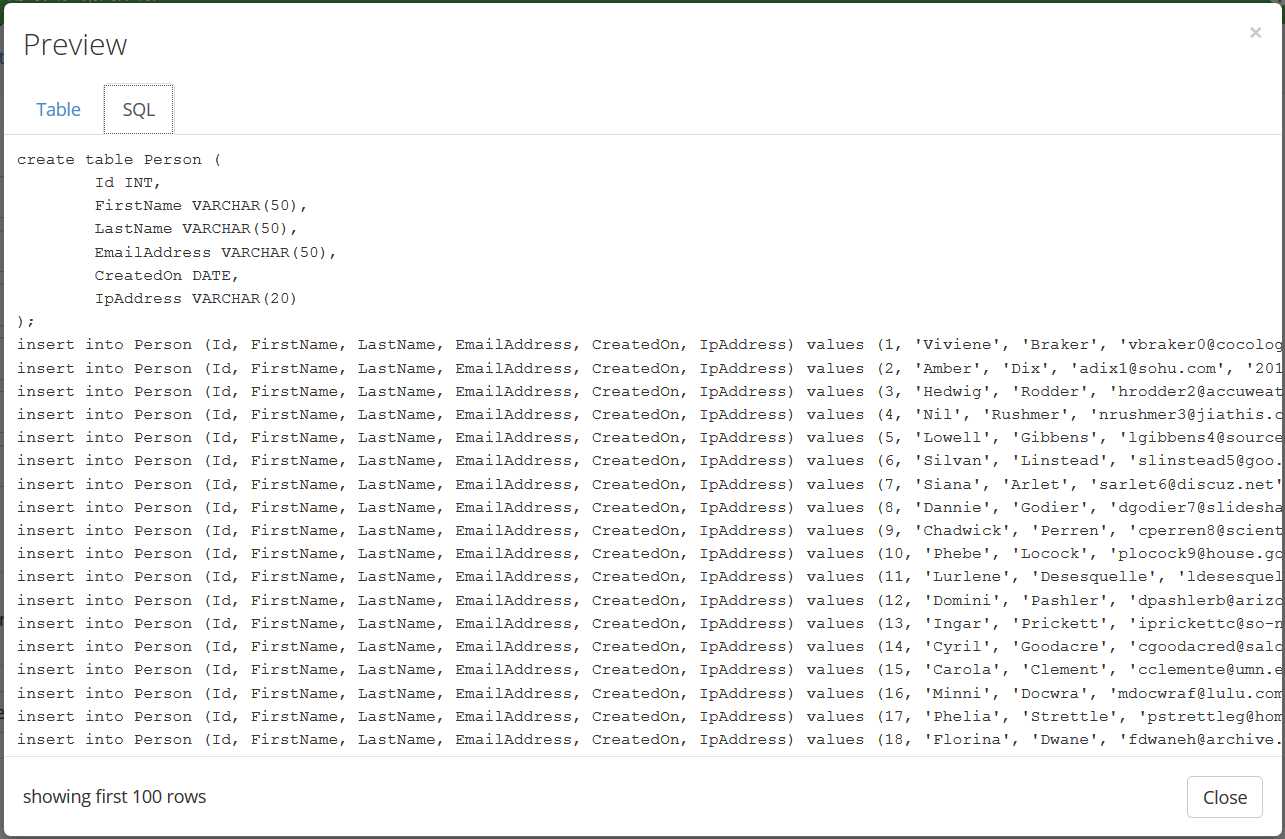The width and height of the screenshot is (1285, 839).
Task: Click the insert row for 'Silvan' 'Linstead'
Action: pos(650,461)
